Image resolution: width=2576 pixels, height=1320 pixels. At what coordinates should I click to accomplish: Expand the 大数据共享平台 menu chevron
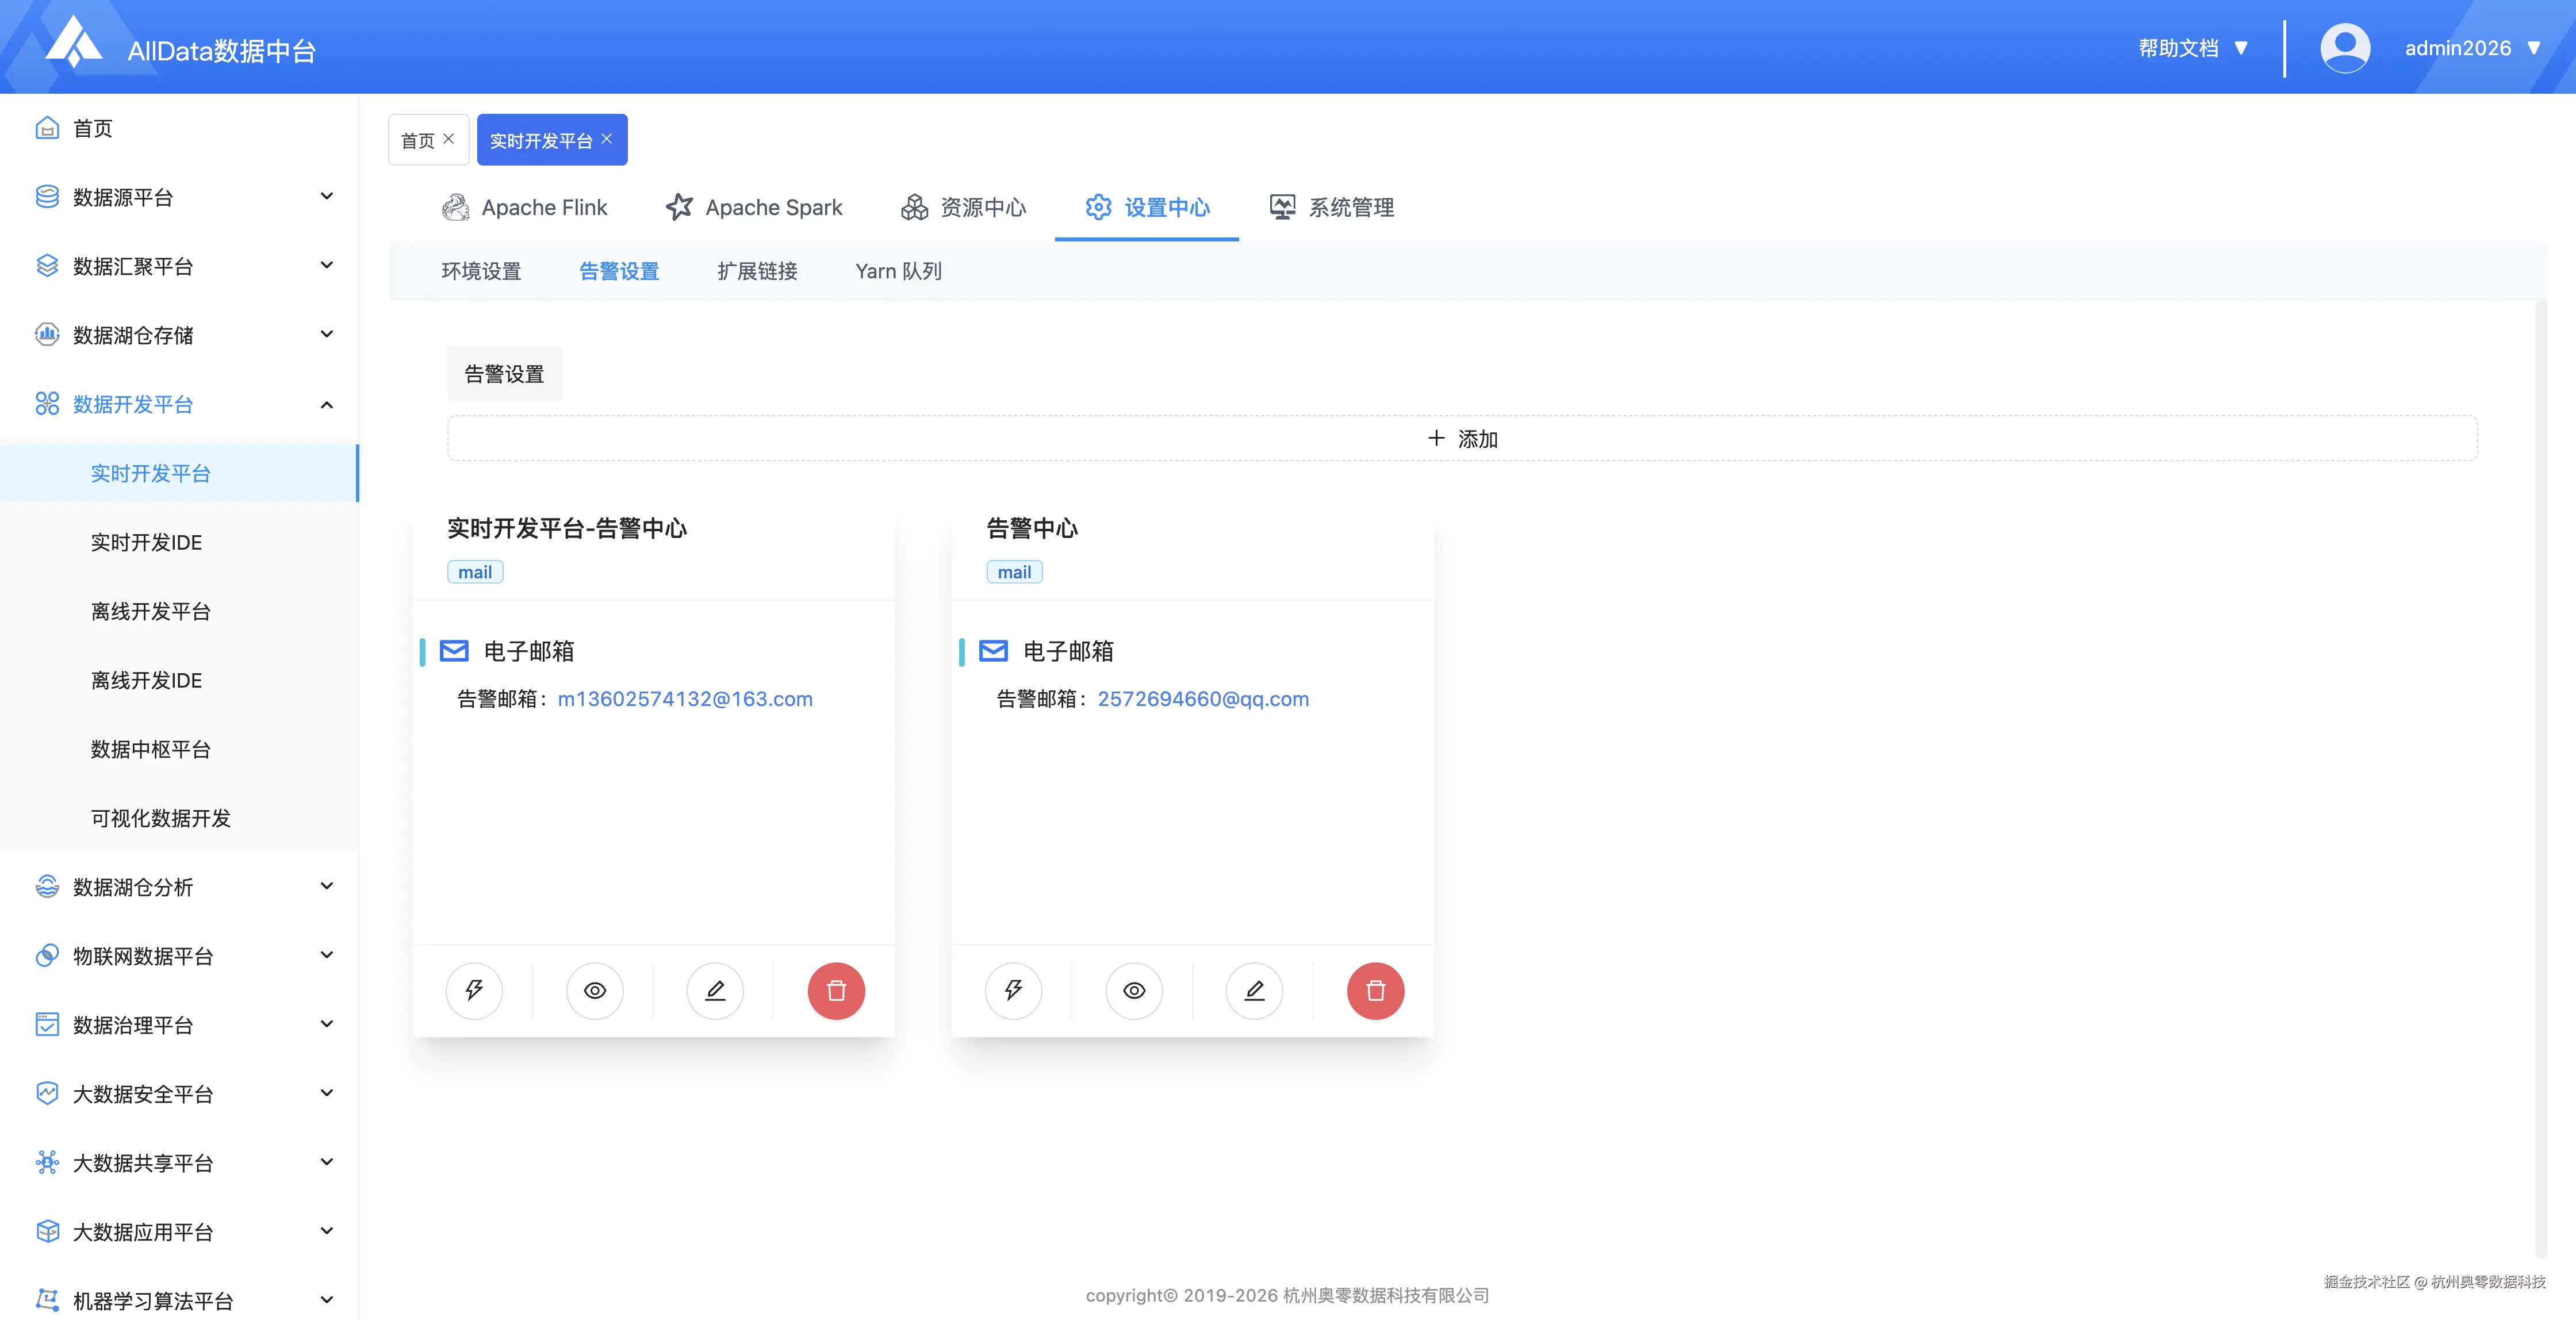326,1162
